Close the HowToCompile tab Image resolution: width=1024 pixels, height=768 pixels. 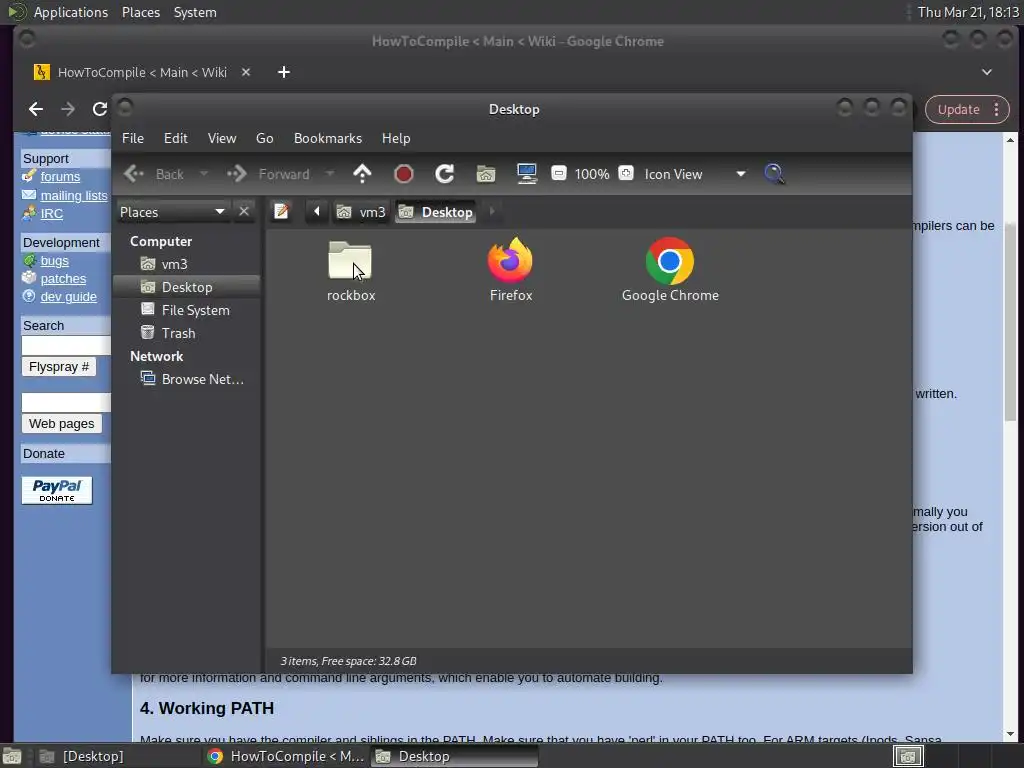point(246,72)
